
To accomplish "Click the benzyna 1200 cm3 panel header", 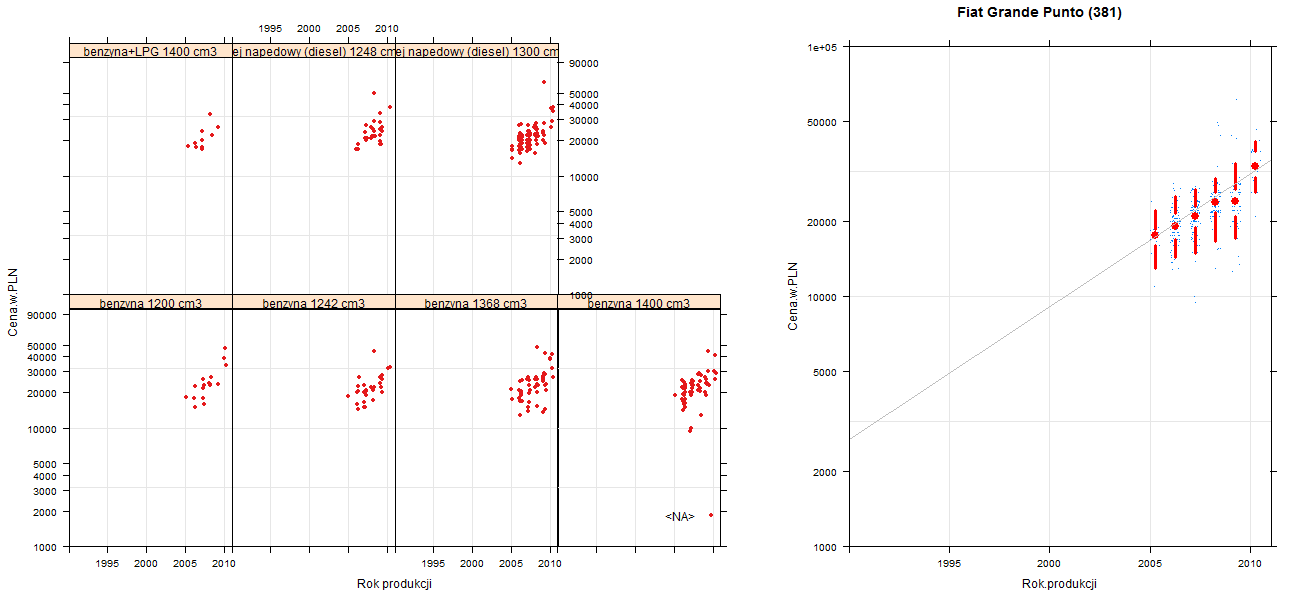I will click(x=150, y=303).
